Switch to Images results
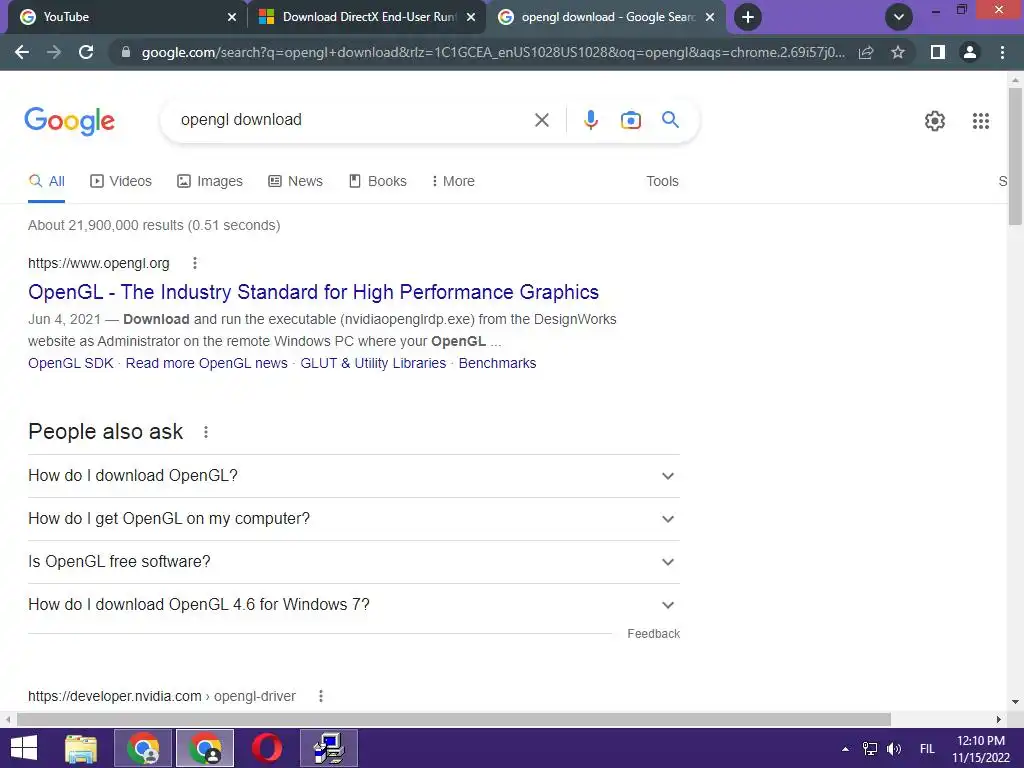The width and height of the screenshot is (1024, 768). tap(210, 181)
